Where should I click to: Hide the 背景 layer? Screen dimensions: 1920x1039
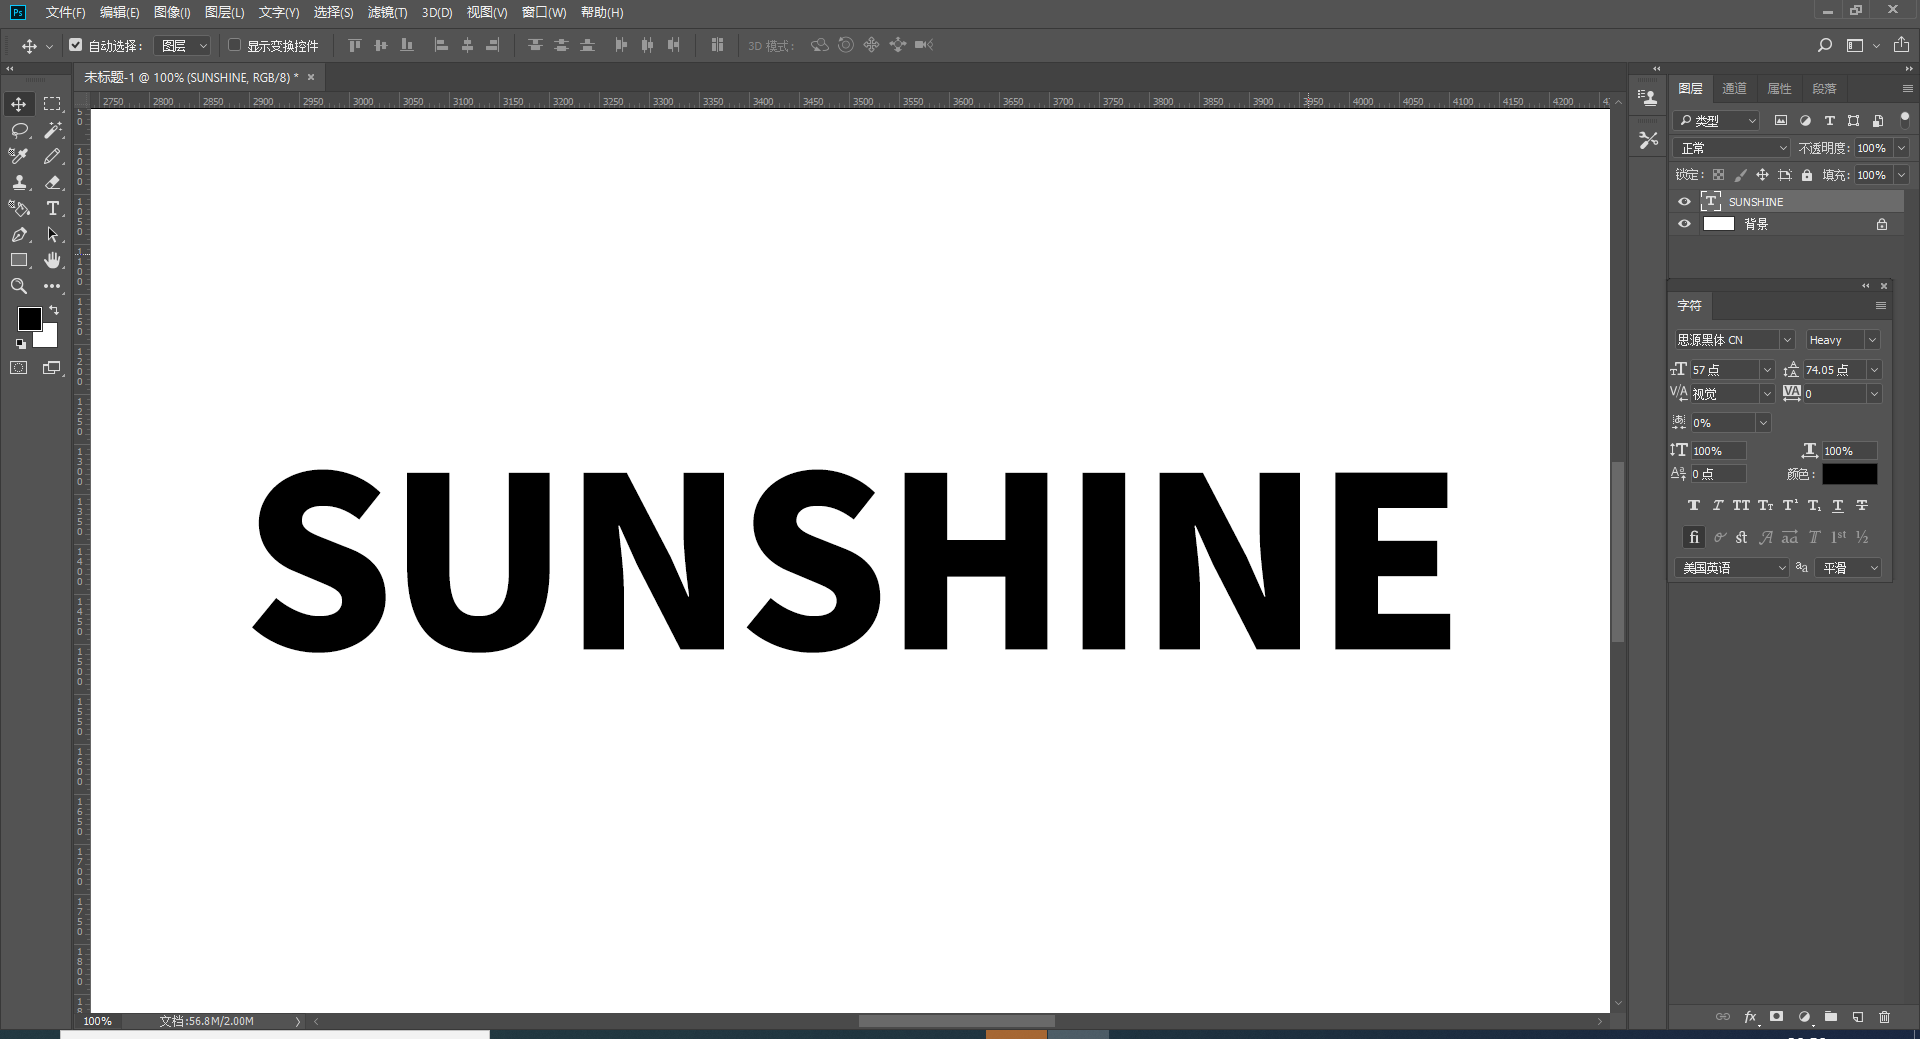click(1684, 224)
